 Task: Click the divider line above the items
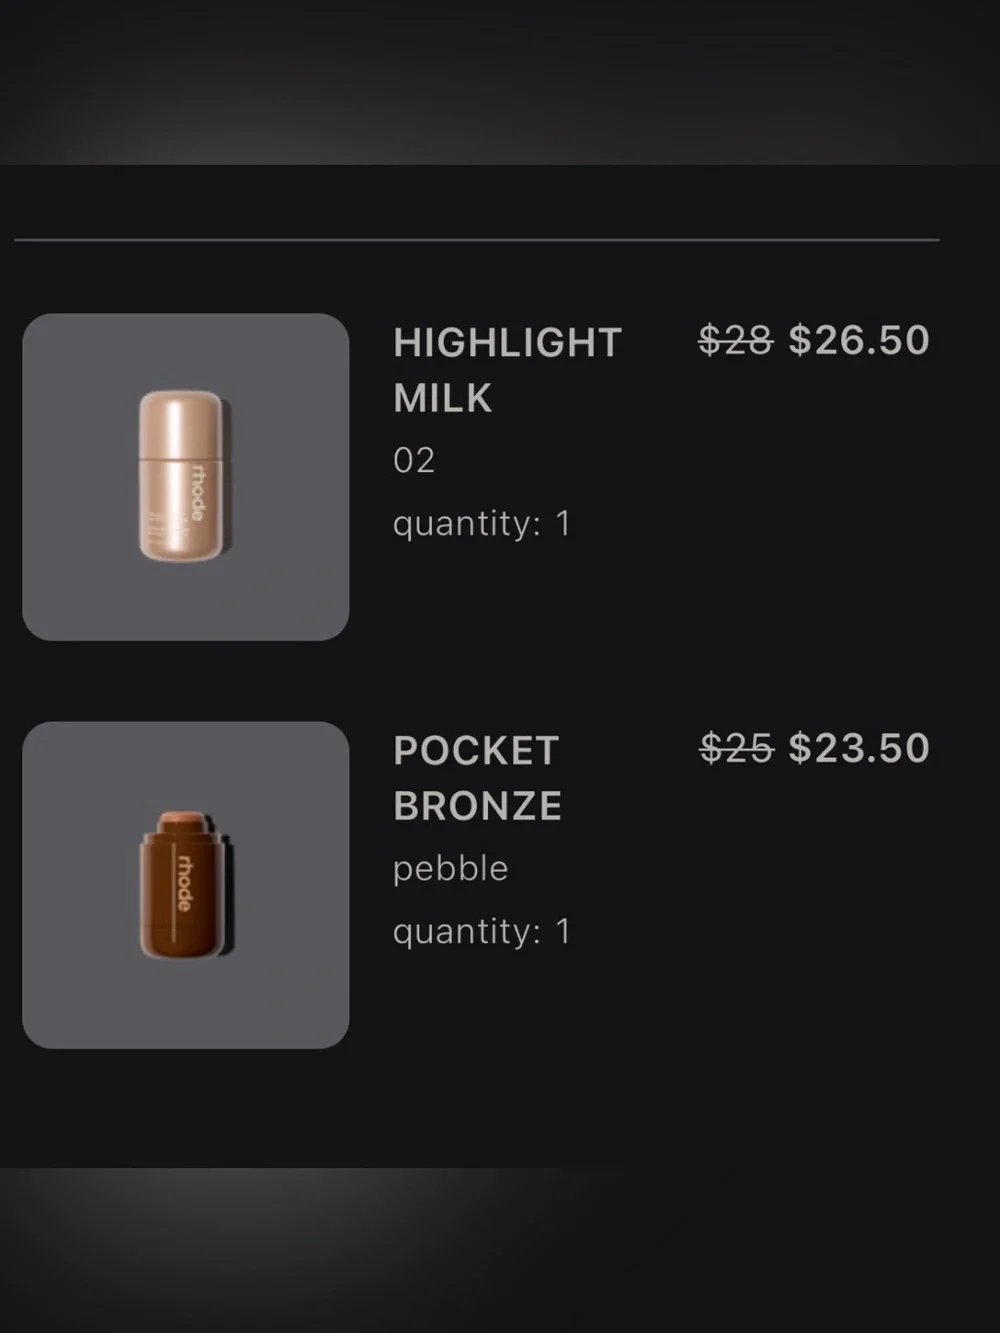(477, 240)
